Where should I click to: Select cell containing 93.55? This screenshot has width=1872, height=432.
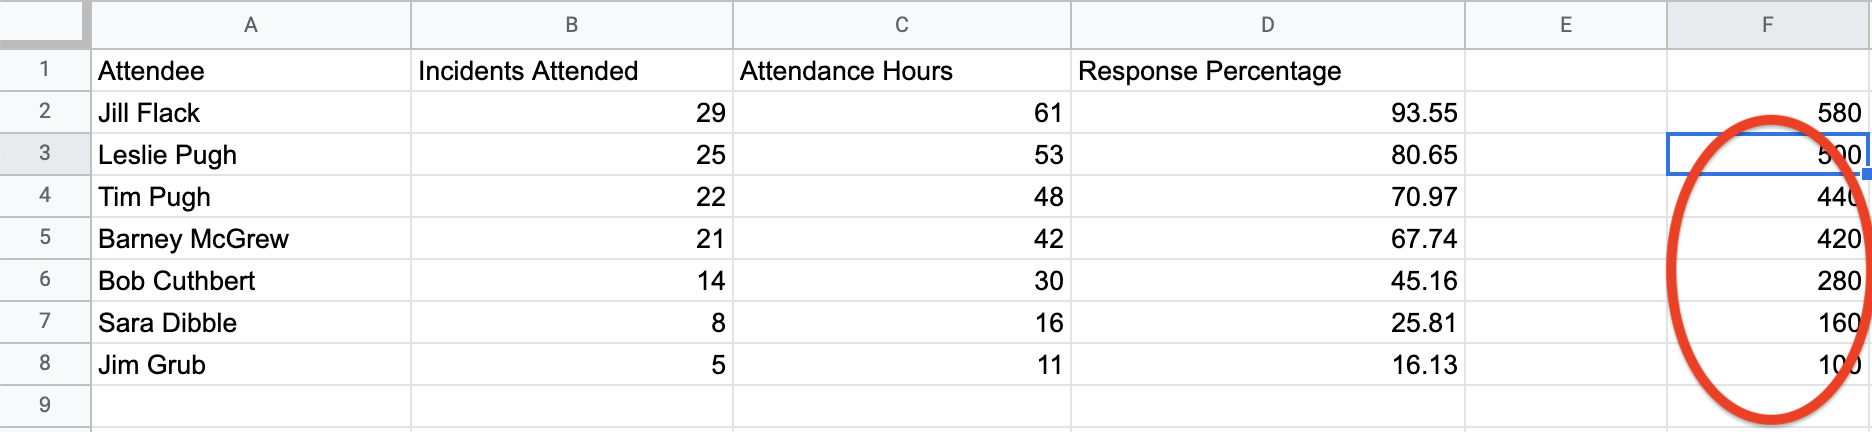coord(1267,113)
